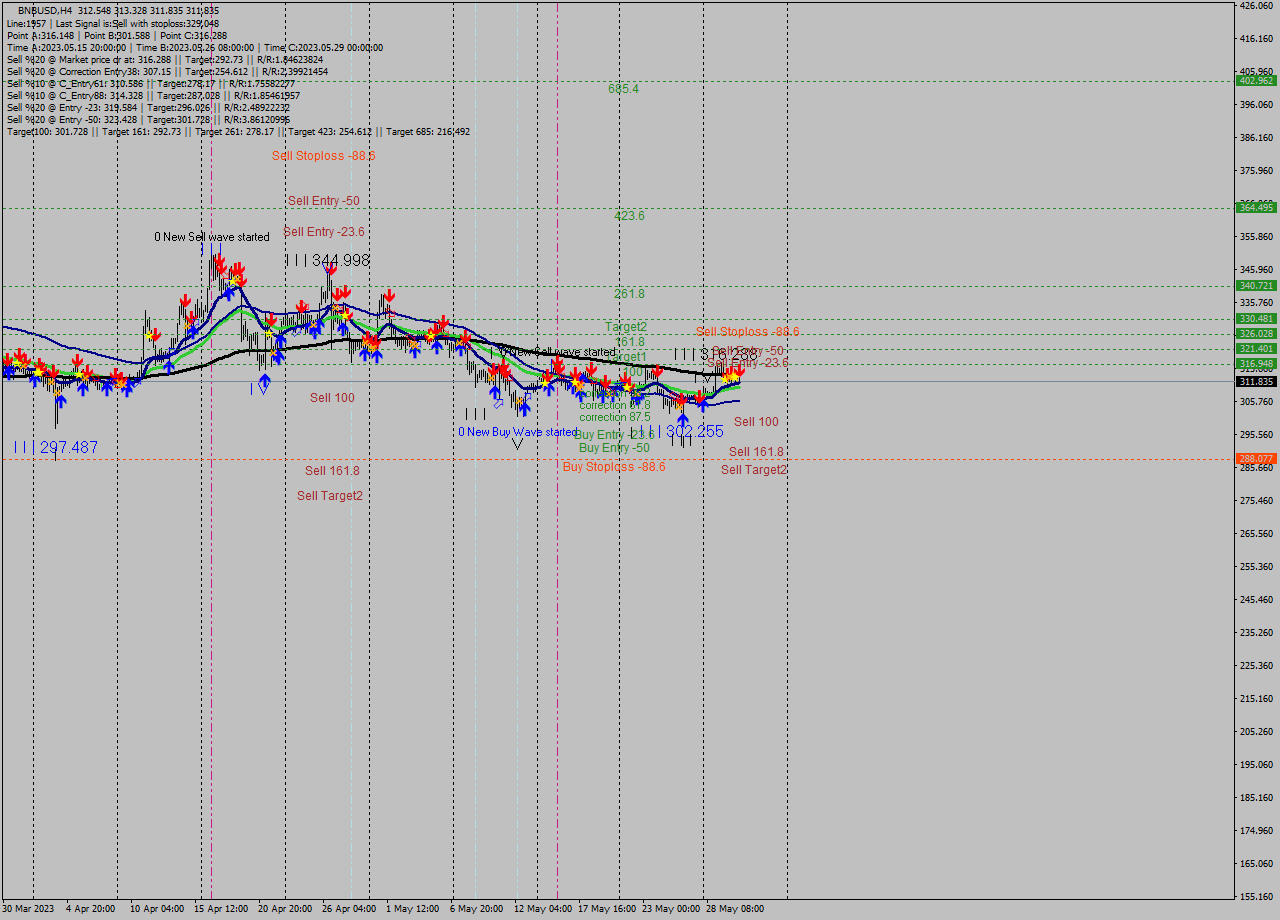
Task: Click 174.960 on the price axis
Action: click(x=1256, y=830)
